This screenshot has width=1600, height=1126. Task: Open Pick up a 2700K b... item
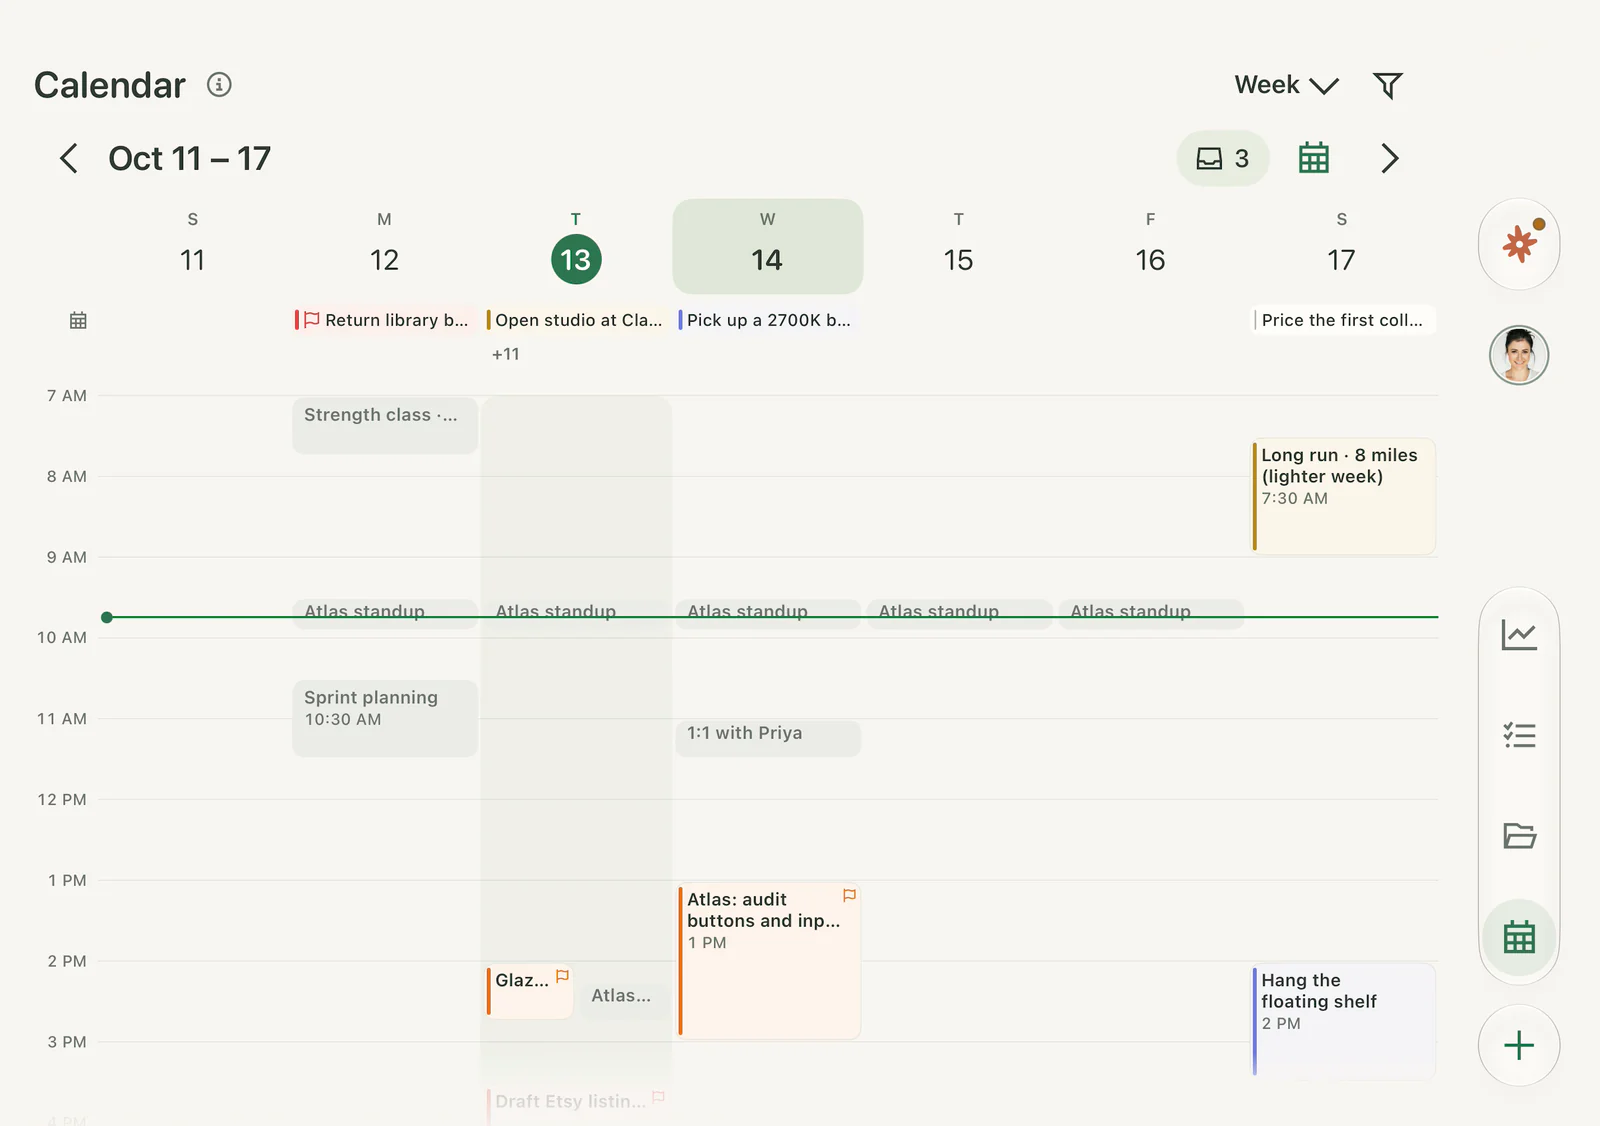[768, 320]
